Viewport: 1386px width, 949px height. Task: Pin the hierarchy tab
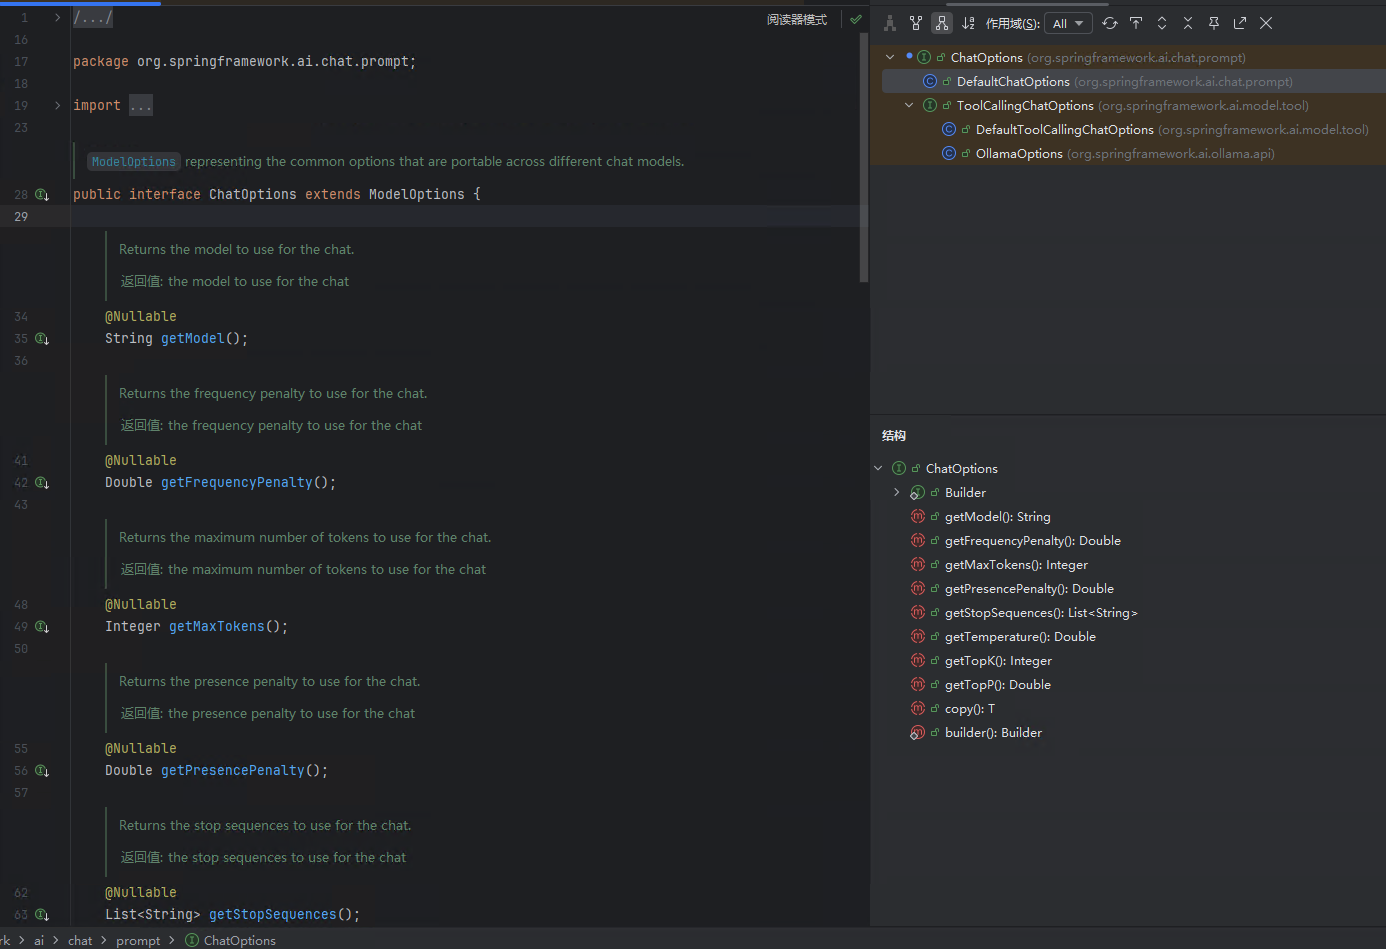click(1214, 23)
